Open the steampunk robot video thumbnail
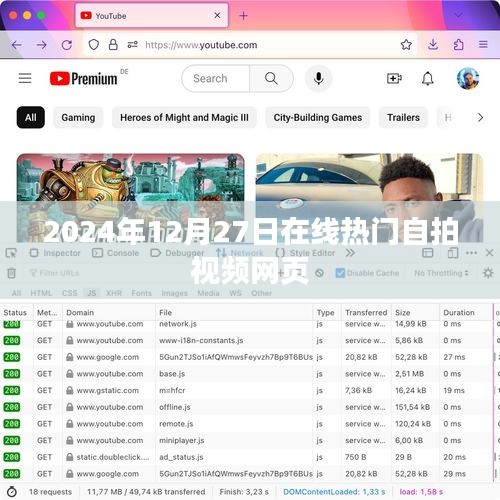500x500 pixels. coord(130,198)
